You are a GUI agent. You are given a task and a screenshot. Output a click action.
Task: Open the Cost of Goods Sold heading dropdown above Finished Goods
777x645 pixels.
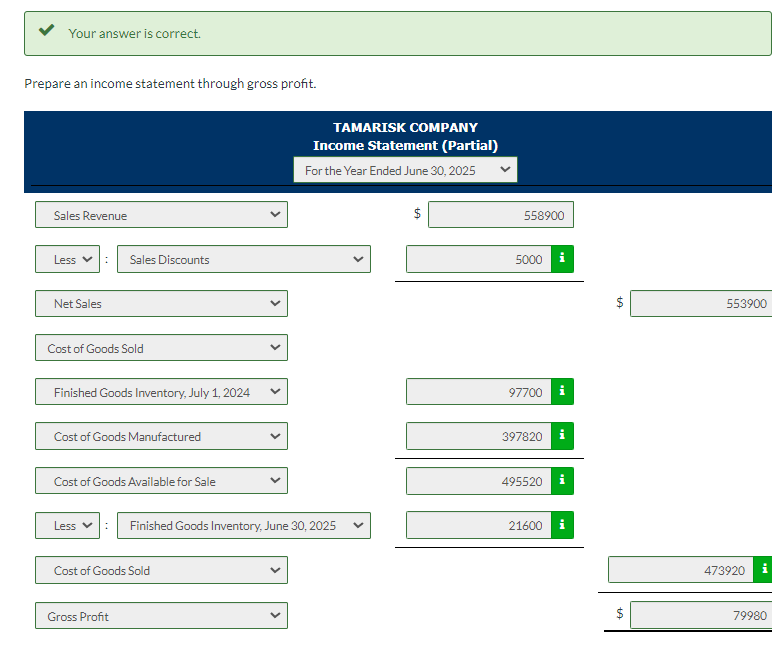(162, 348)
